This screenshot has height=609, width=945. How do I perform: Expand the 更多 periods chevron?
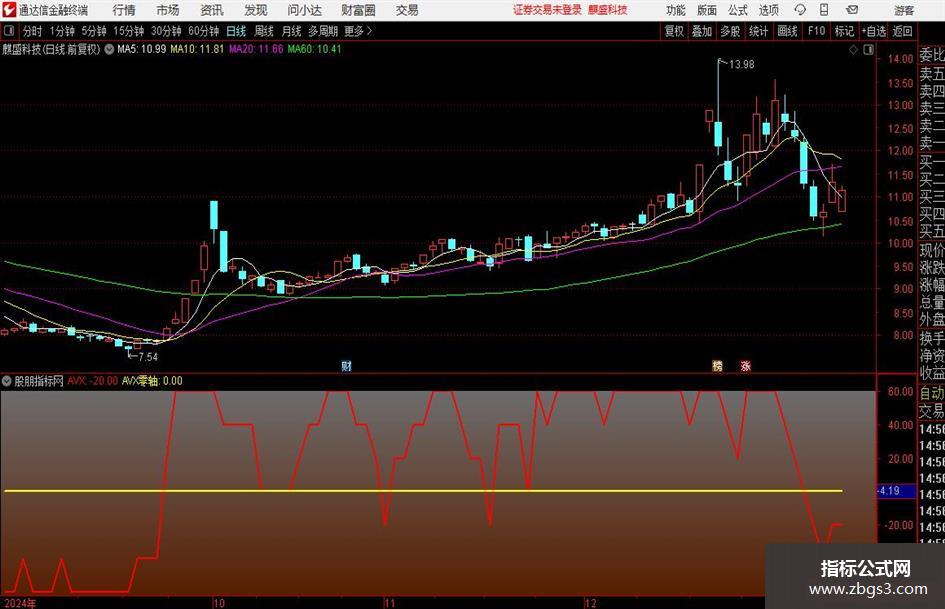pyautogui.click(x=369, y=31)
